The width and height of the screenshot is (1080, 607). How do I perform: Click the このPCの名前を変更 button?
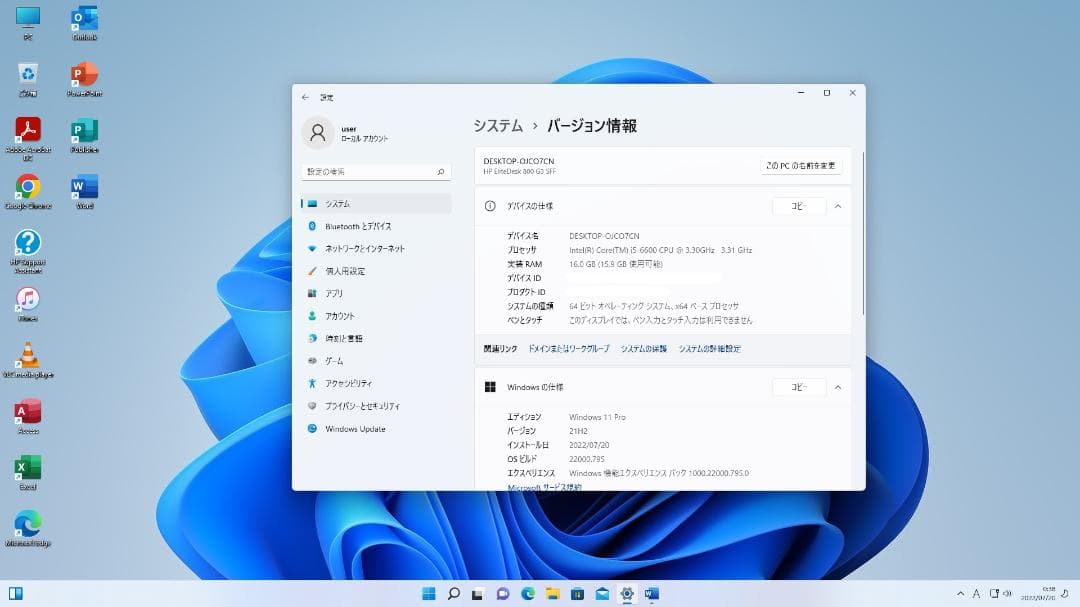[x=798, y=166]
